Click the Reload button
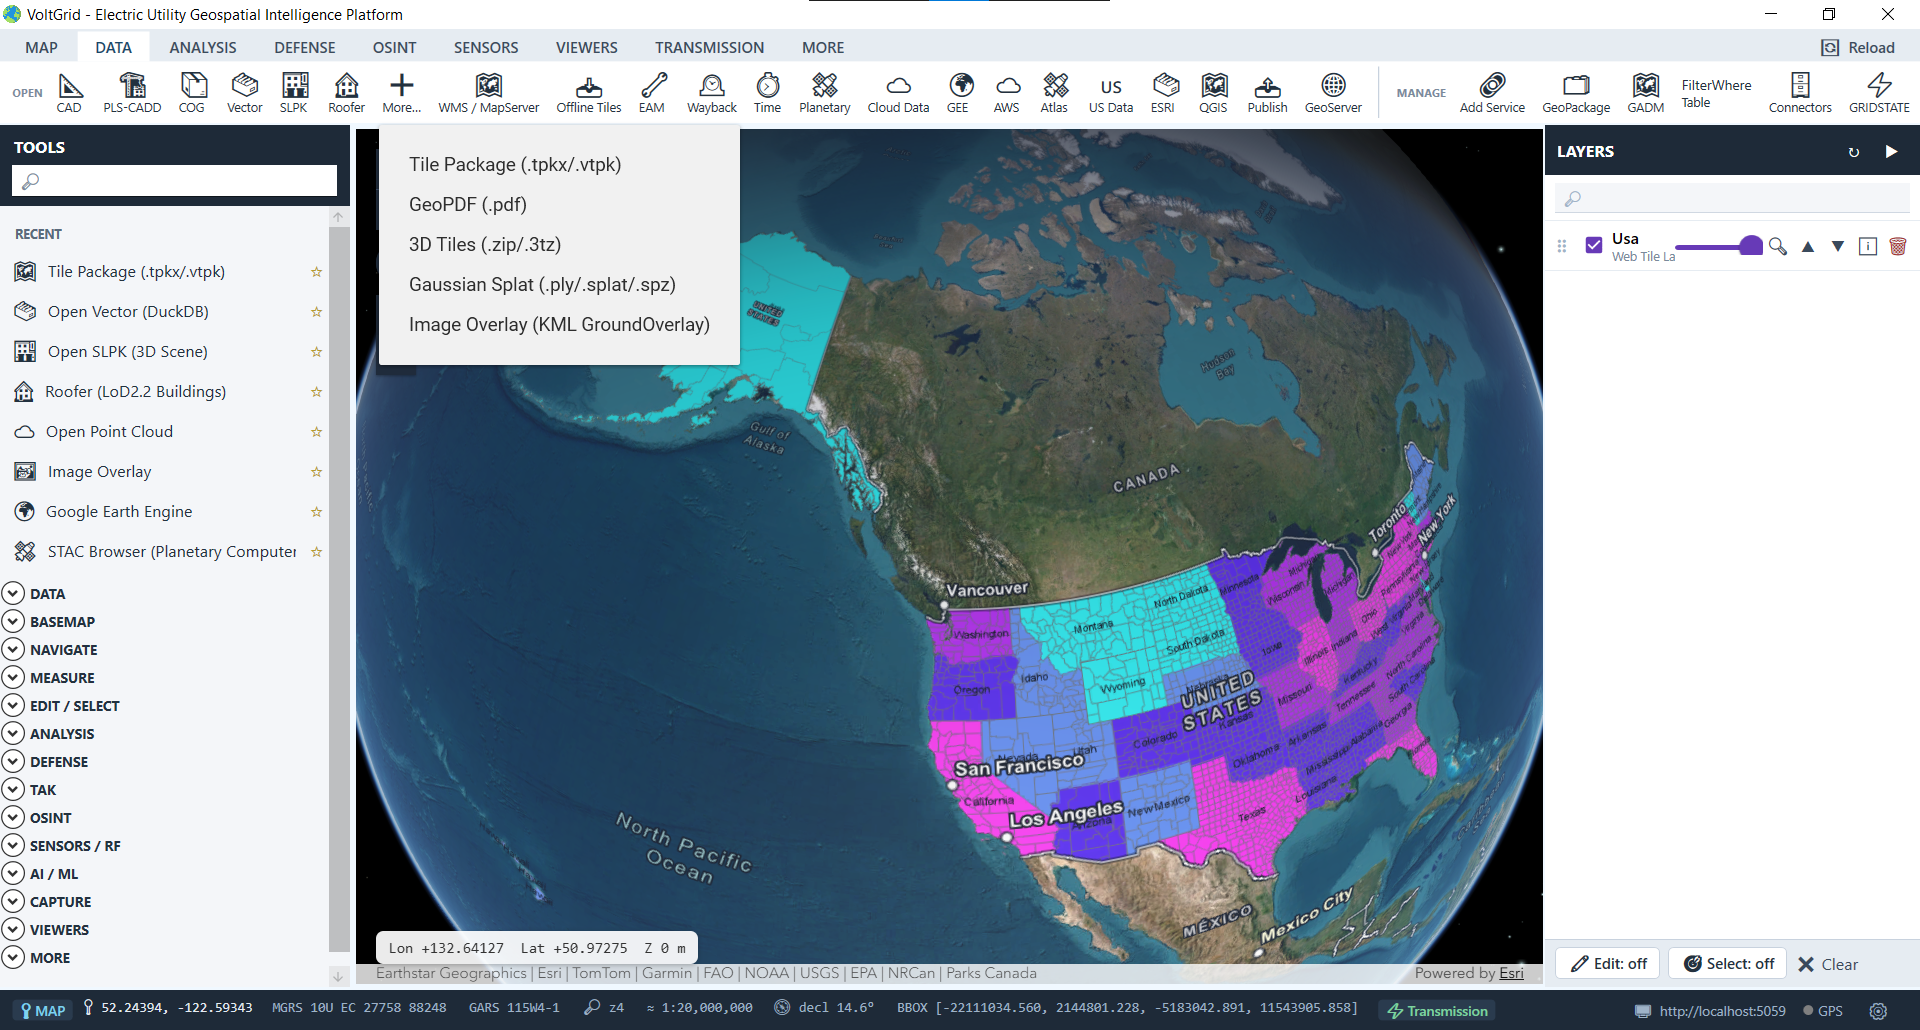 [x=1859, y=47]
